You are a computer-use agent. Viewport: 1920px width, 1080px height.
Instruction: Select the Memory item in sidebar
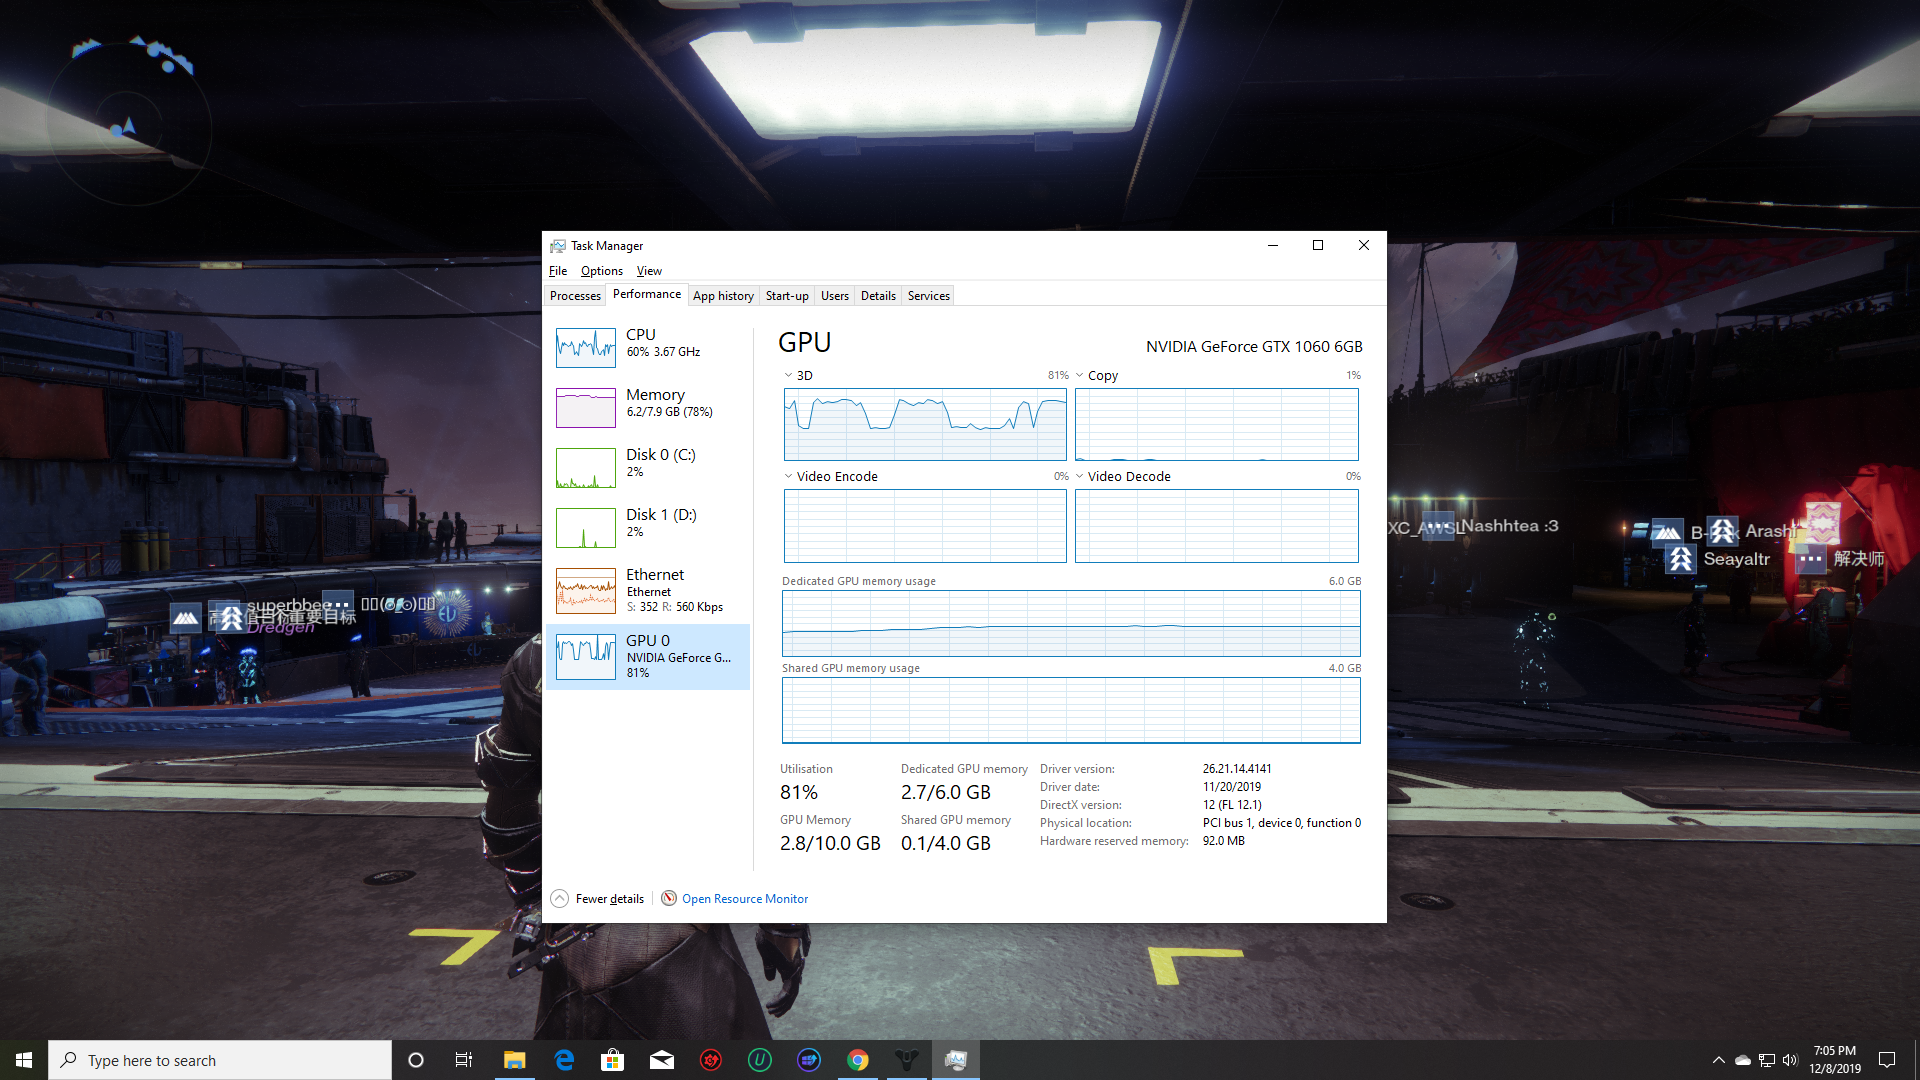tap(655, 402)
